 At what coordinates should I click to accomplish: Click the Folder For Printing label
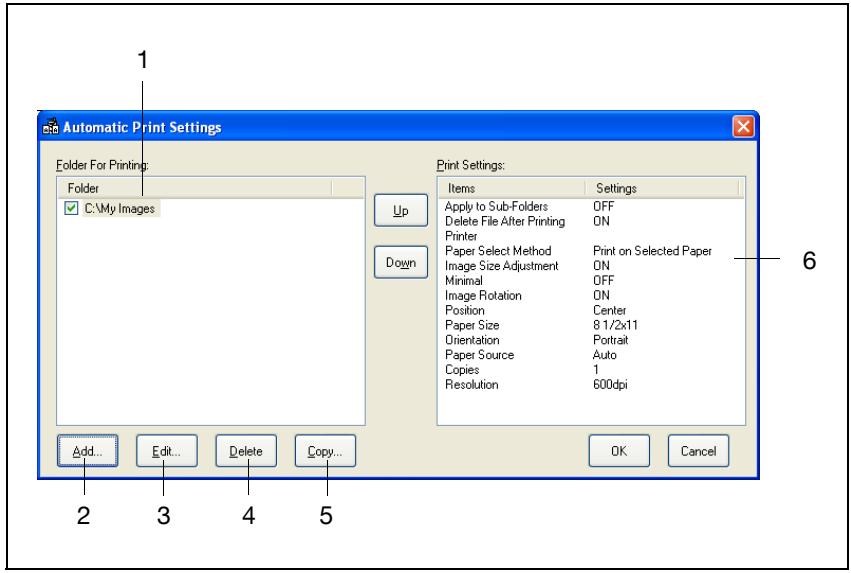[x=102, y=164]
